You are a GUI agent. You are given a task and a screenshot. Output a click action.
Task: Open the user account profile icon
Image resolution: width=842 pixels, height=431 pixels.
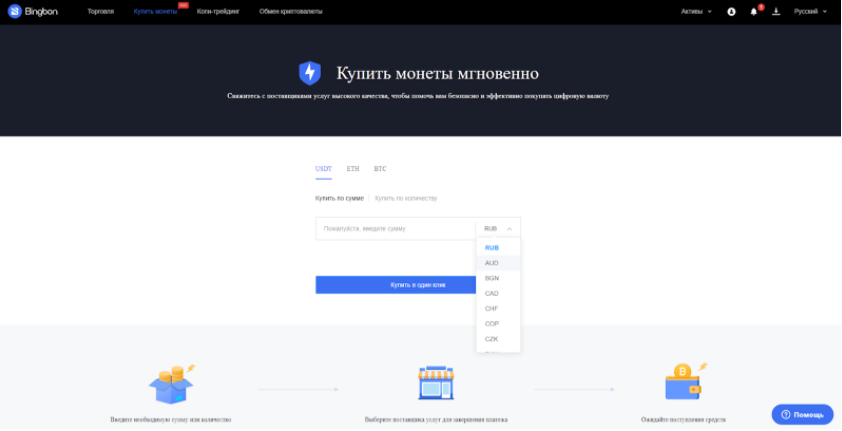[x=731, y=12]
